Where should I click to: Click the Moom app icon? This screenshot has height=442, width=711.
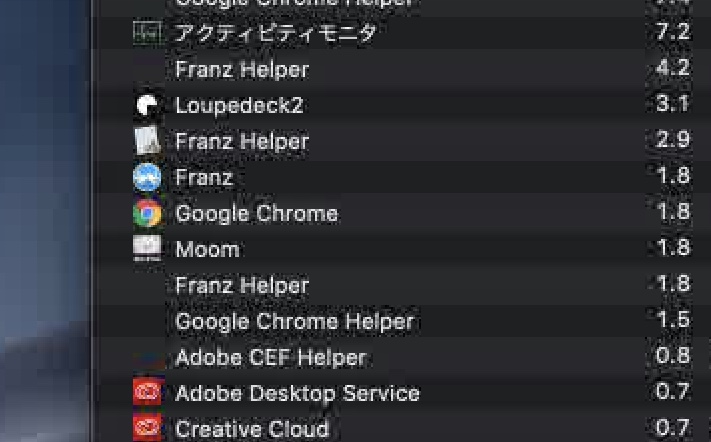(147, 248)
